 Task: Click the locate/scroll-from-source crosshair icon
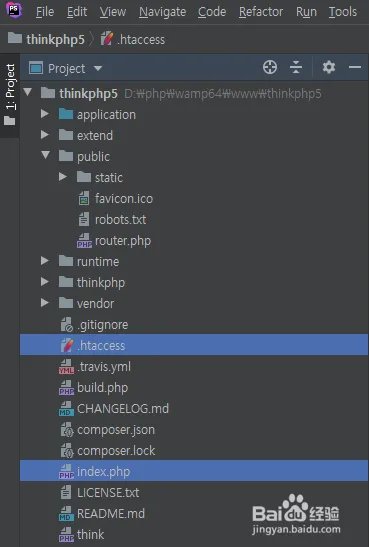(270, 67)
